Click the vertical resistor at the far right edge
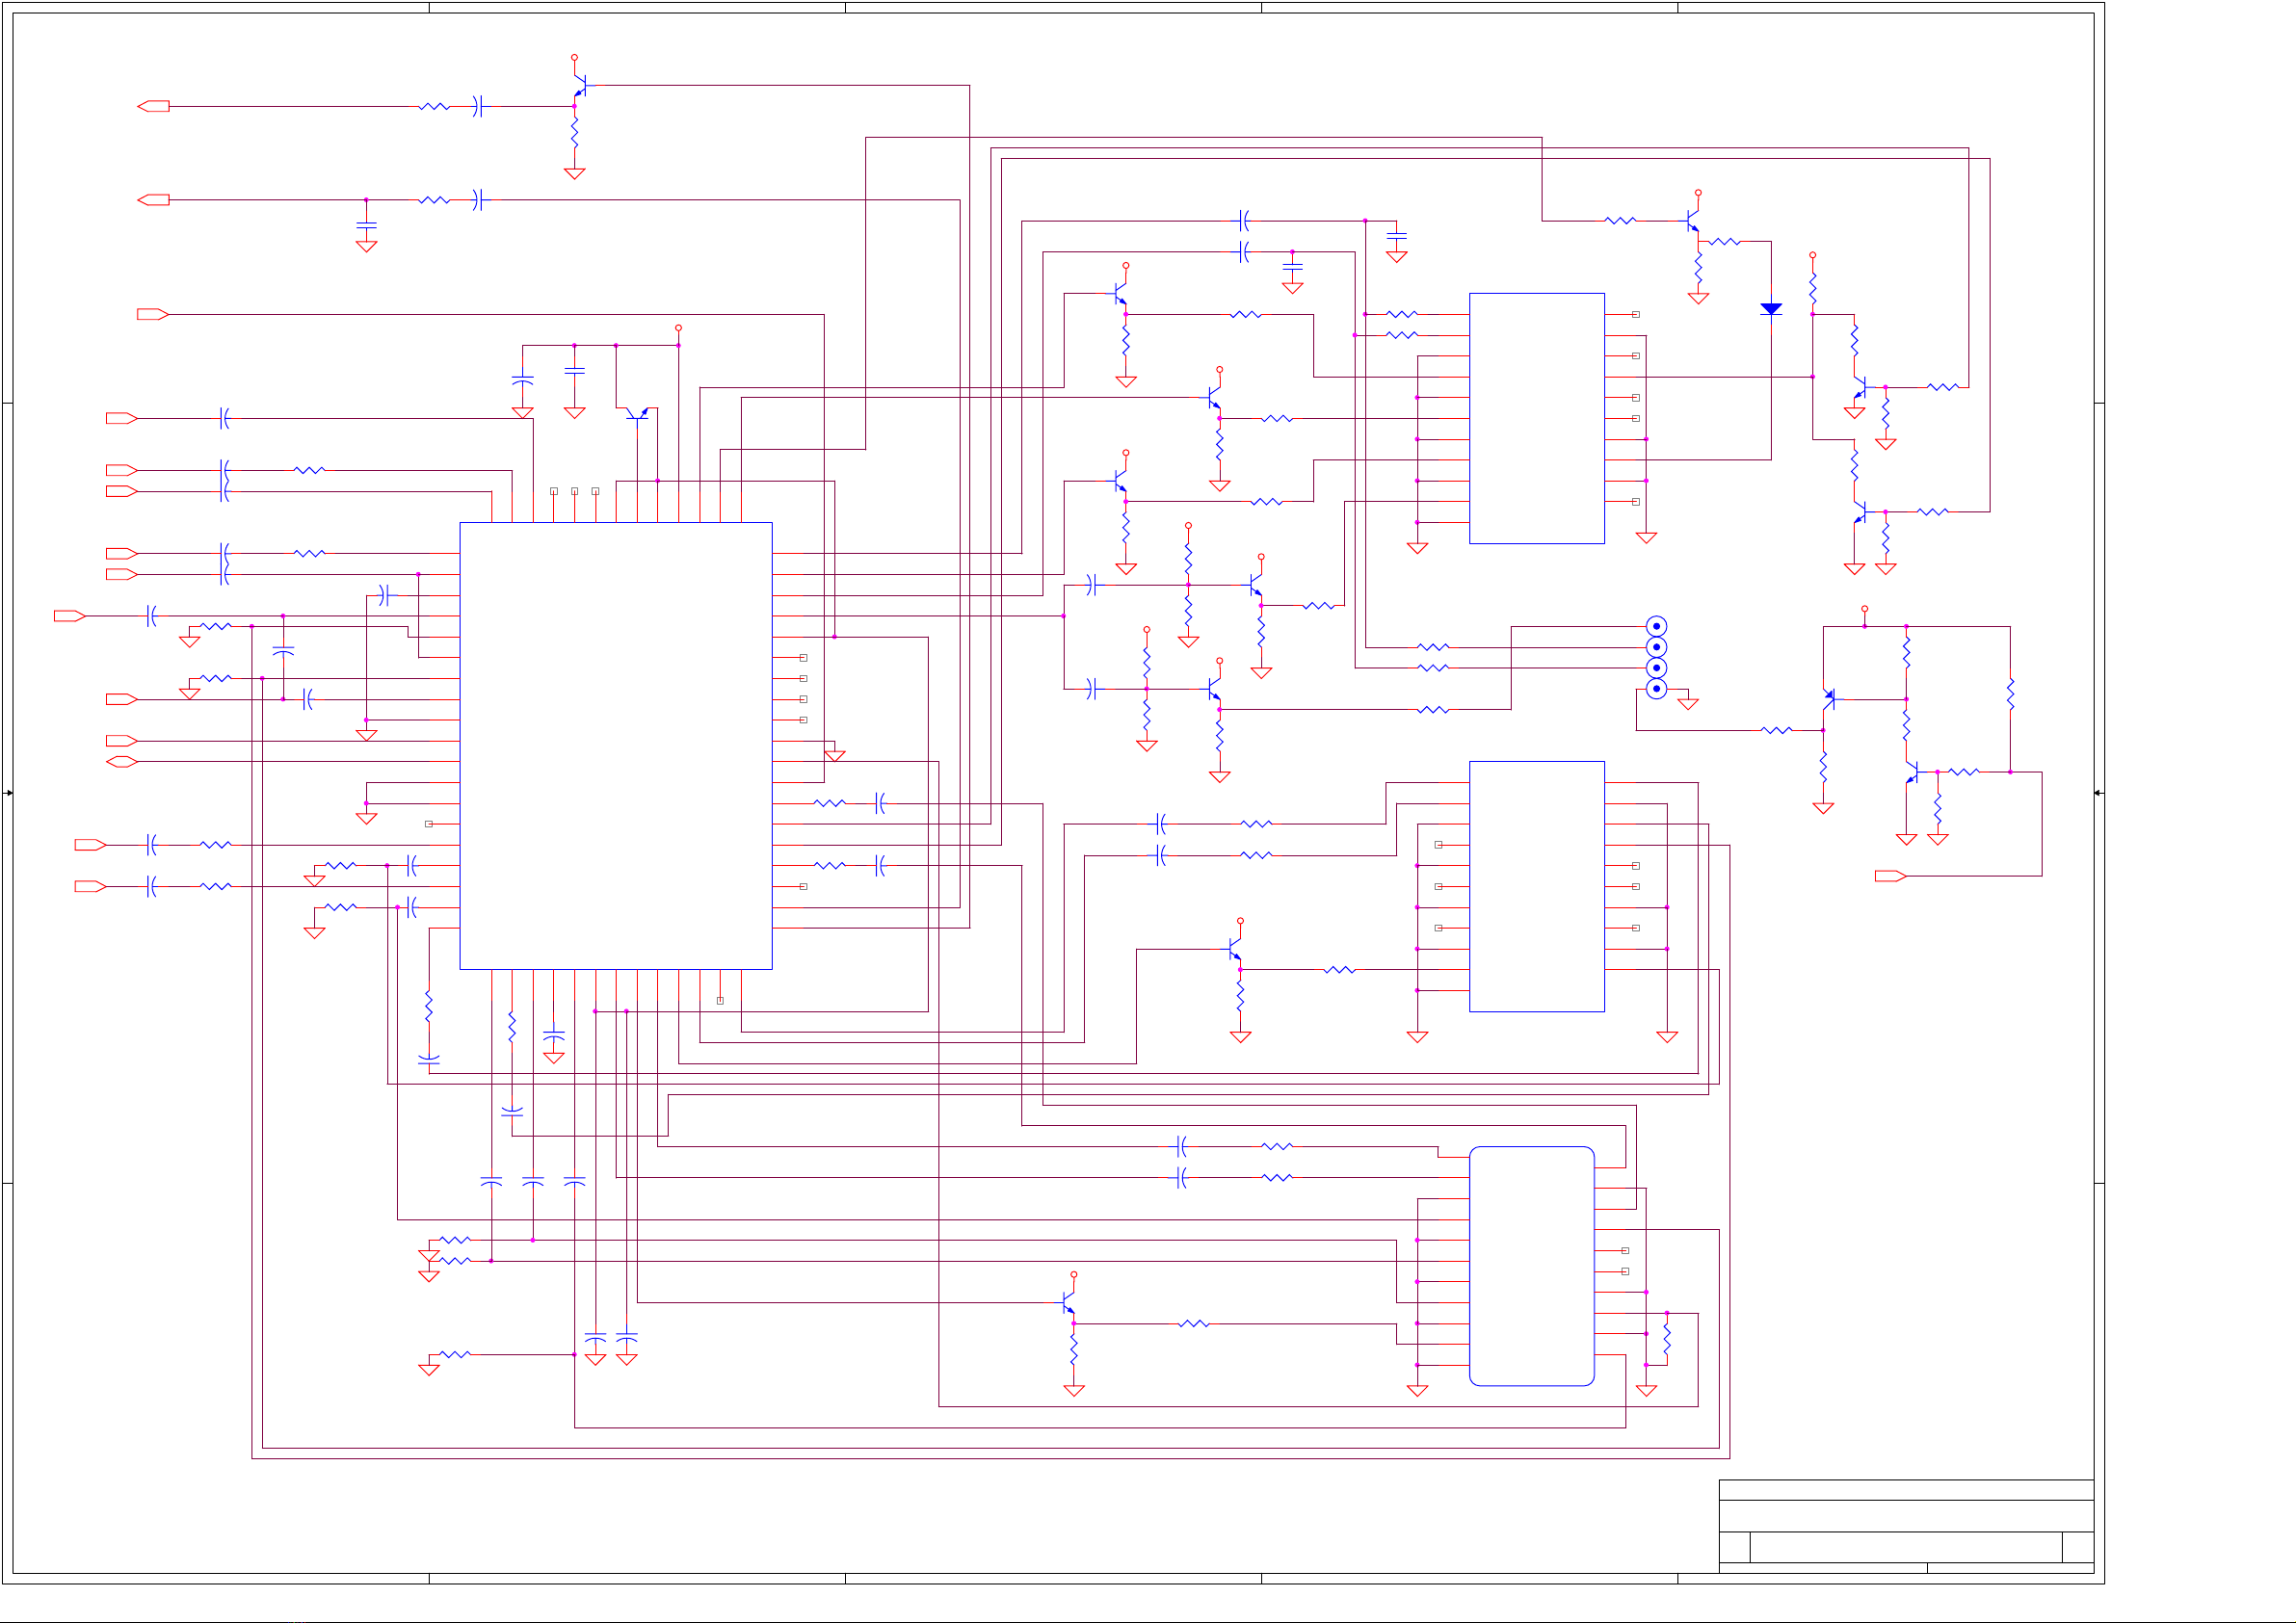2296x1623 pixels. tap(2010, 693)
